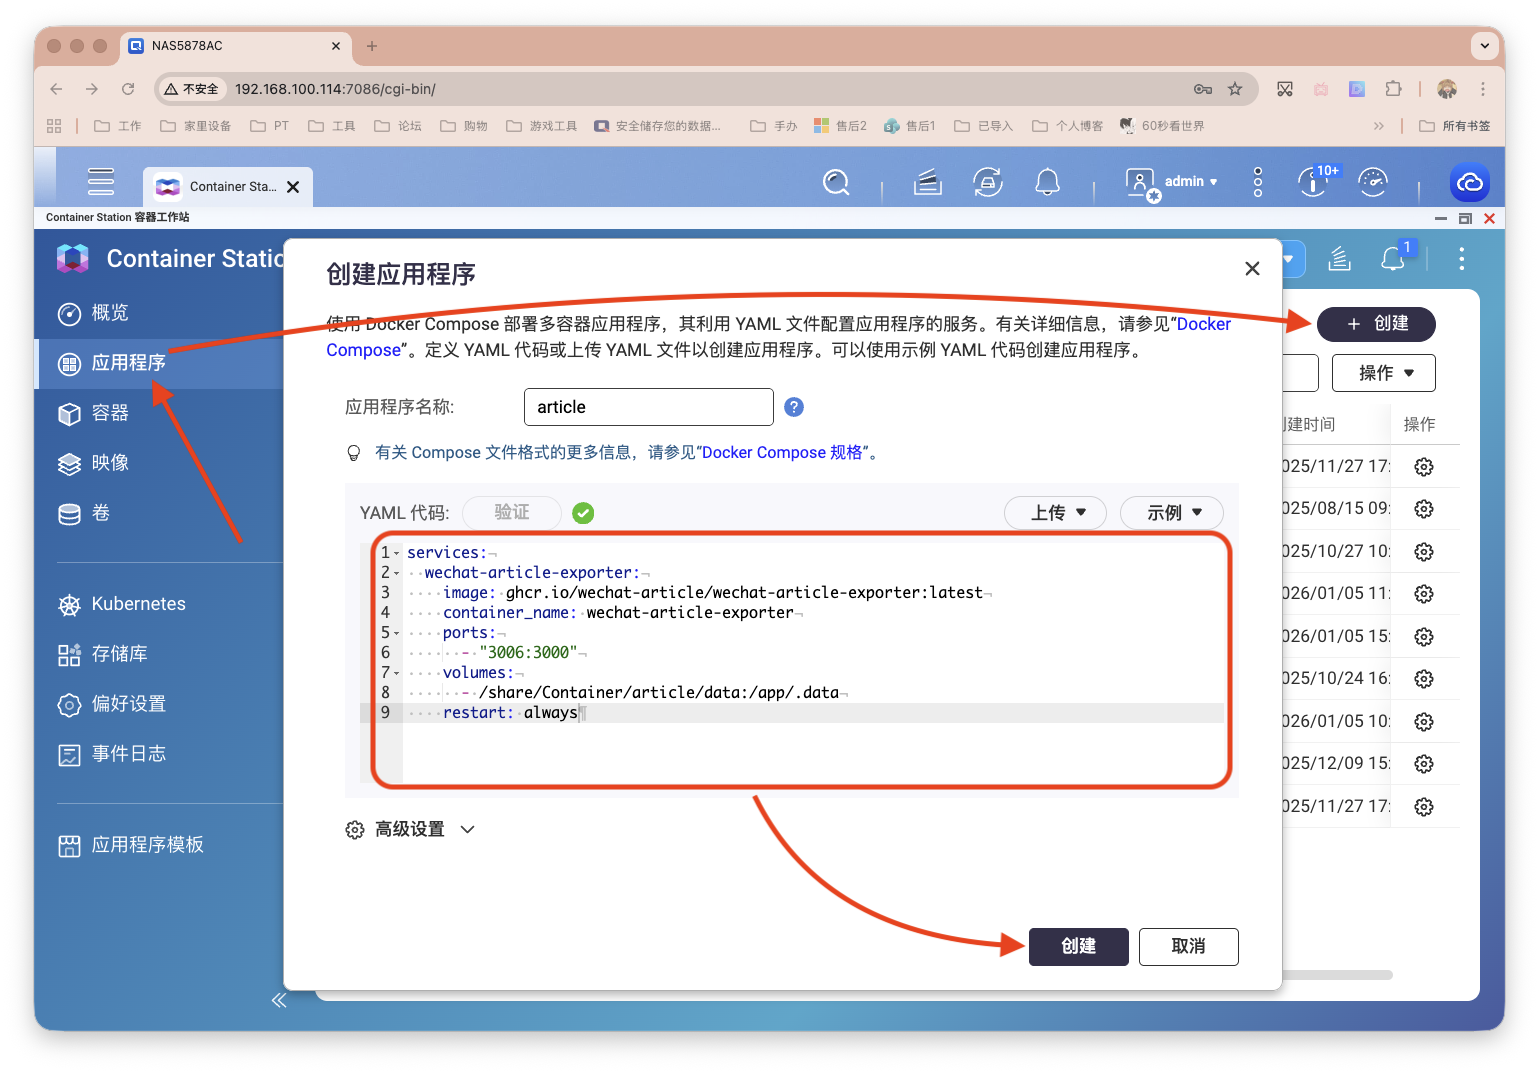Open the 上传 (Upload) dropdown
1539x1073 pixels.
1055,512
